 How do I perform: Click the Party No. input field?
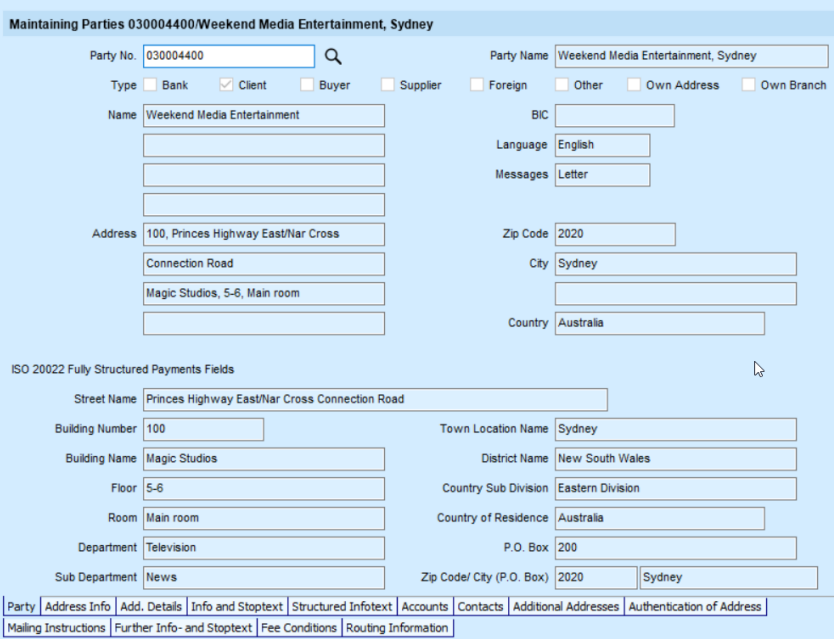(x=229, y=56)
